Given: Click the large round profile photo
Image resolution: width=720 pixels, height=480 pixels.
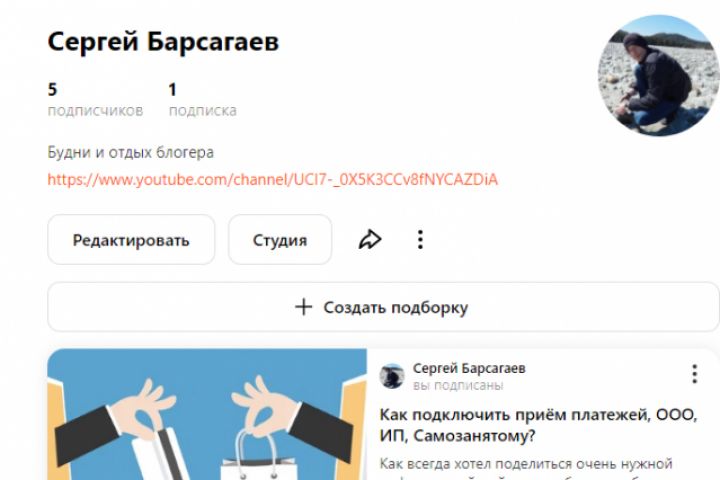Looking at the screenshot, I should point(658,75).
